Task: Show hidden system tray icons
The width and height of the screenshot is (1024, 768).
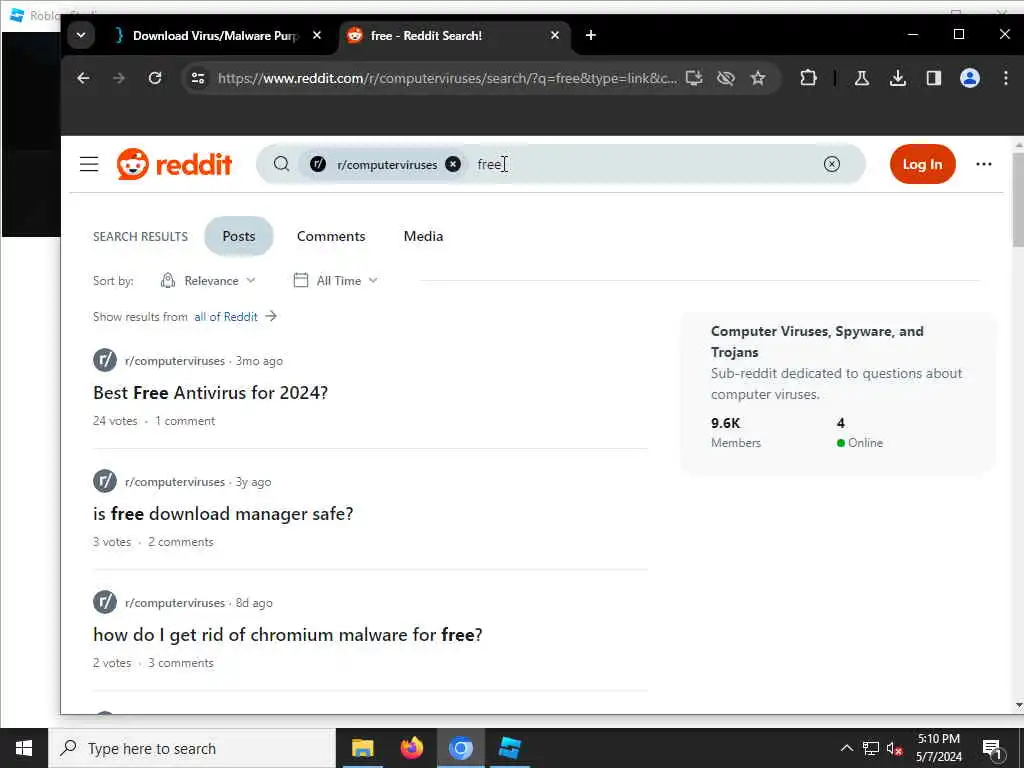Action: [x=846, y=748]
